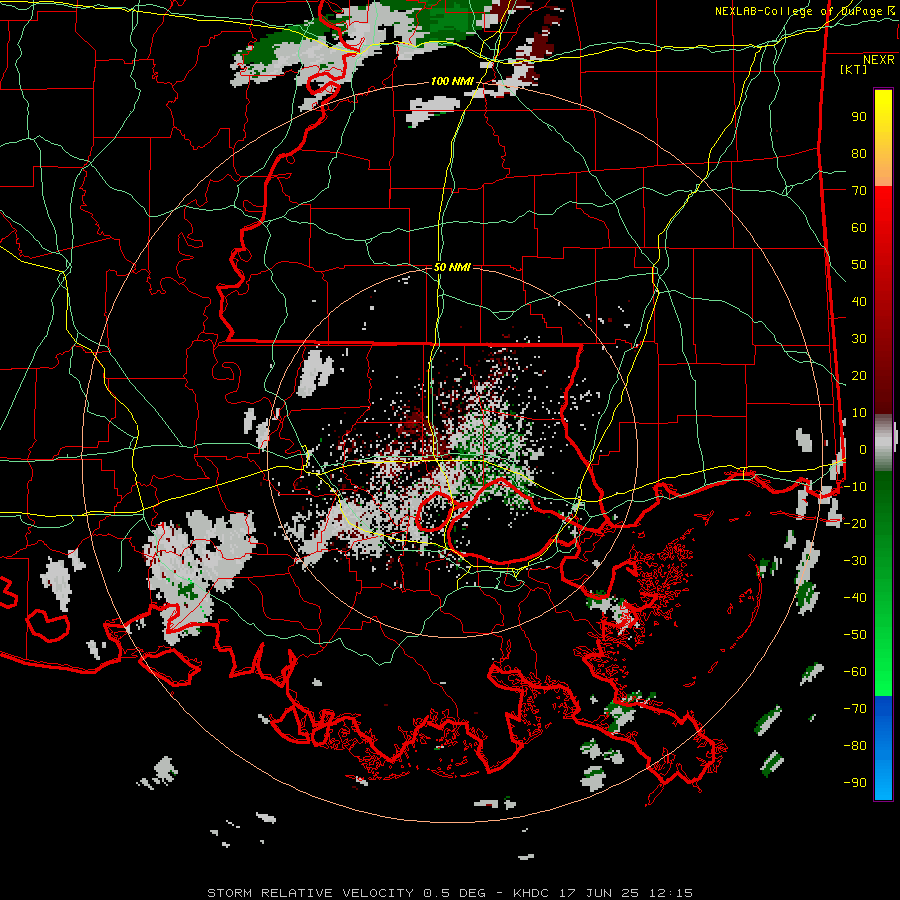Click the 90 value on the velocity scale
The width and height of the screenshot is (900, 900).
click(x=859, y=117)
